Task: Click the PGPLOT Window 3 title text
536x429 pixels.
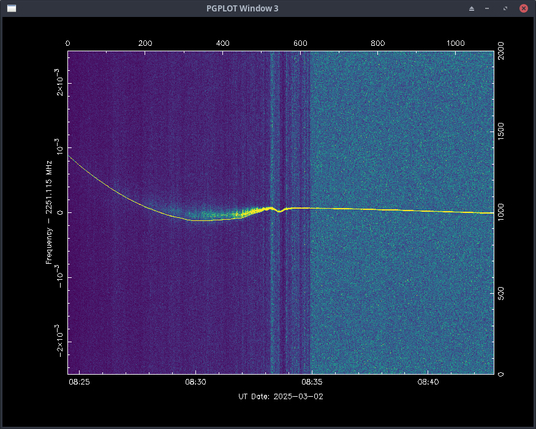Action: pos(242,9)
